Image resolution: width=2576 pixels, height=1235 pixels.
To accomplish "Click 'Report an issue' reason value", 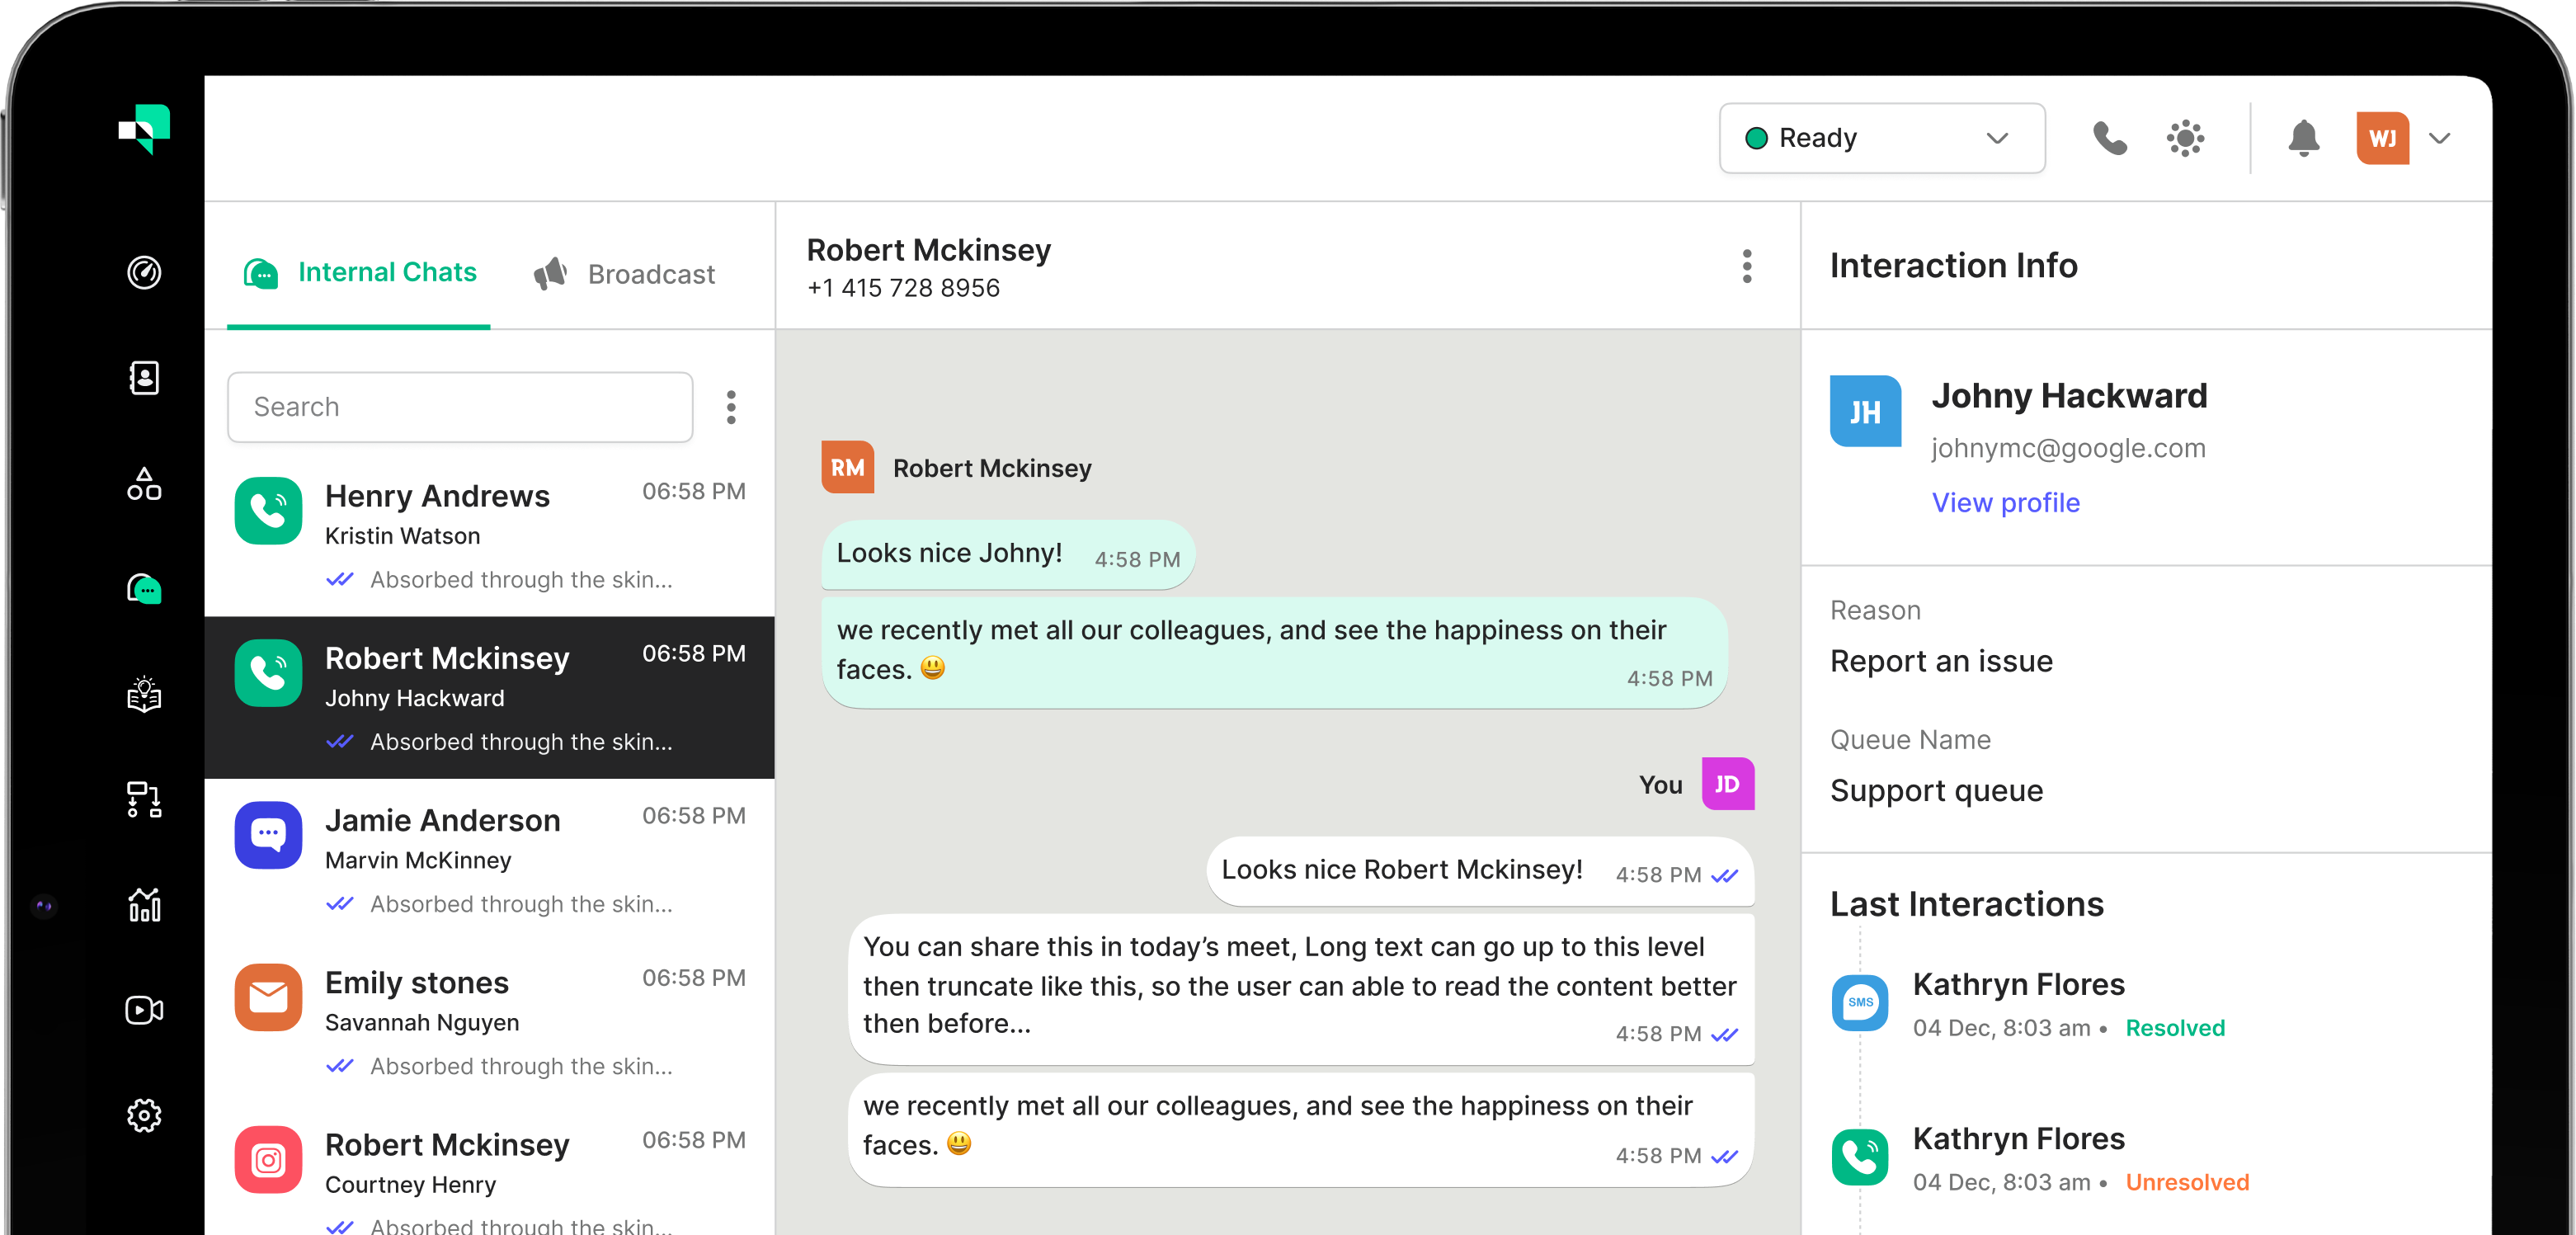I will 1941,661.
